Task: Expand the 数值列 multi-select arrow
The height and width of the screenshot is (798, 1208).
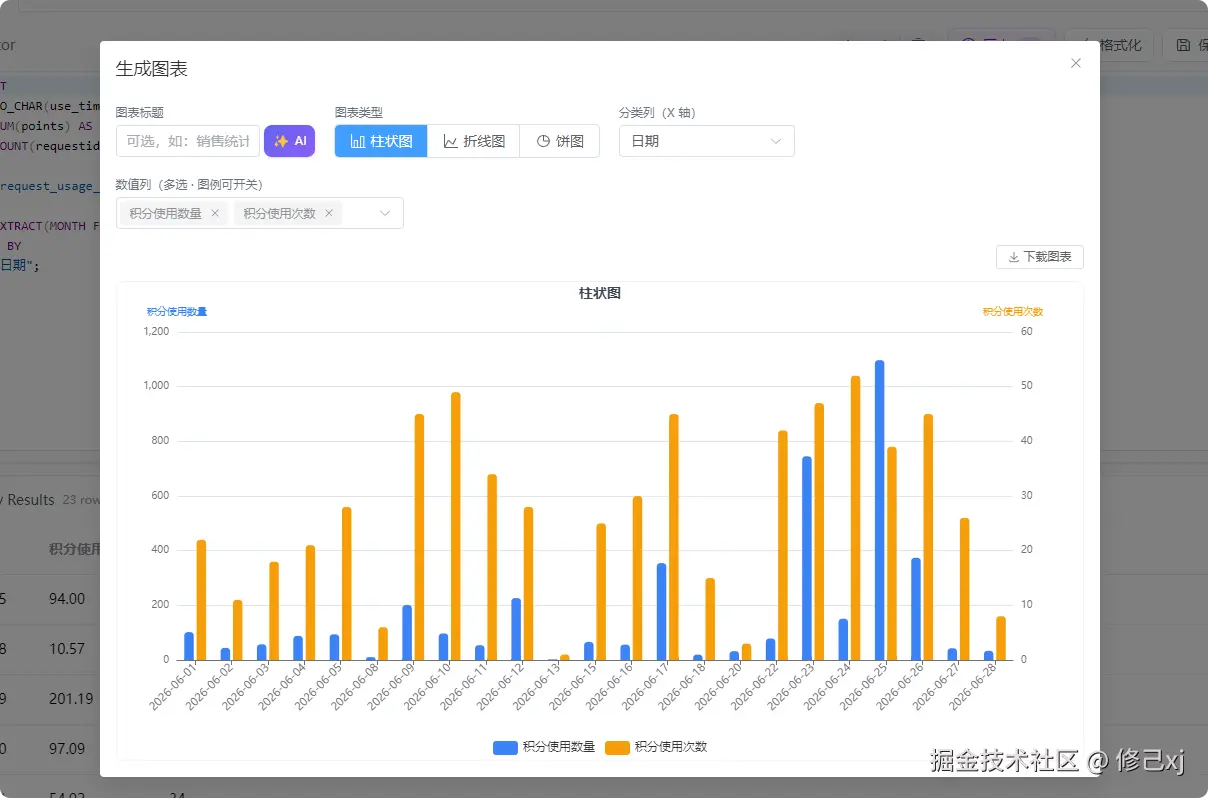Action: pos(385,213)
